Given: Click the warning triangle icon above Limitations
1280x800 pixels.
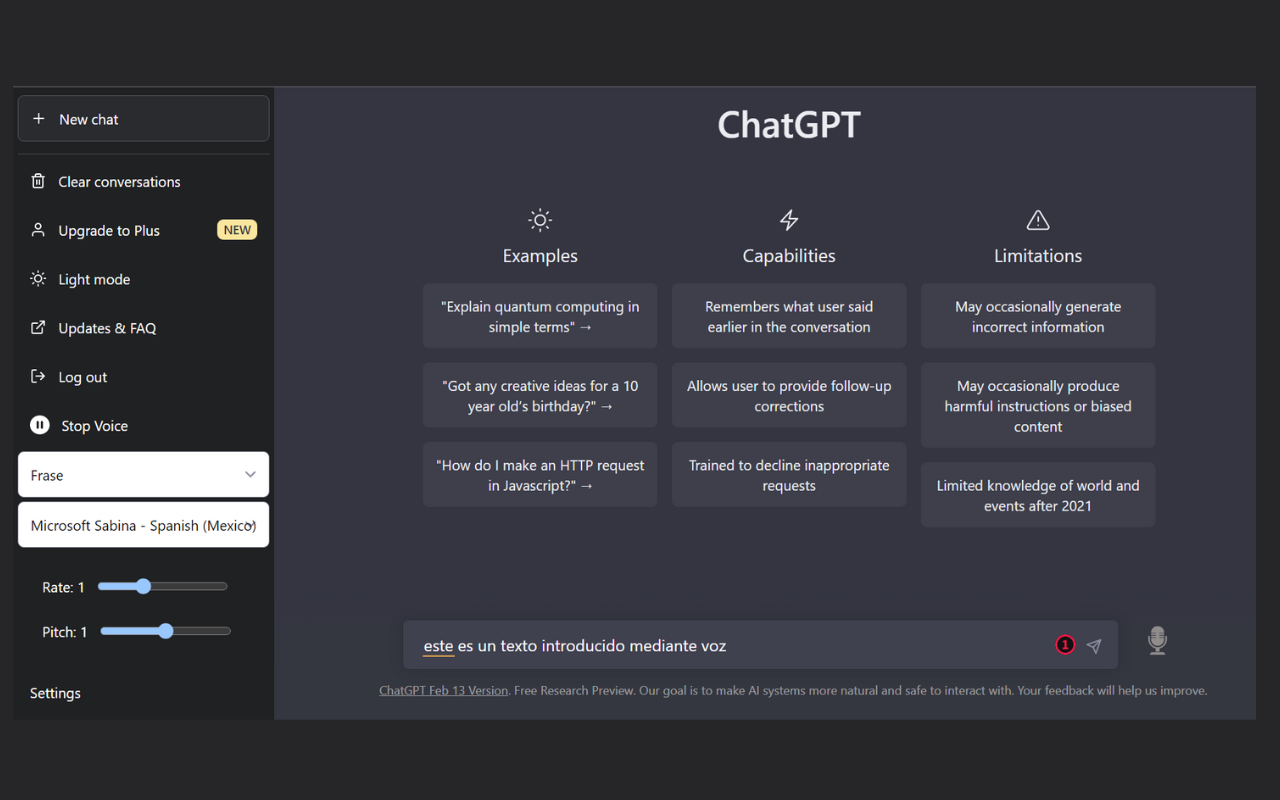Looking at the screenshot, I should click(1038, 220).
